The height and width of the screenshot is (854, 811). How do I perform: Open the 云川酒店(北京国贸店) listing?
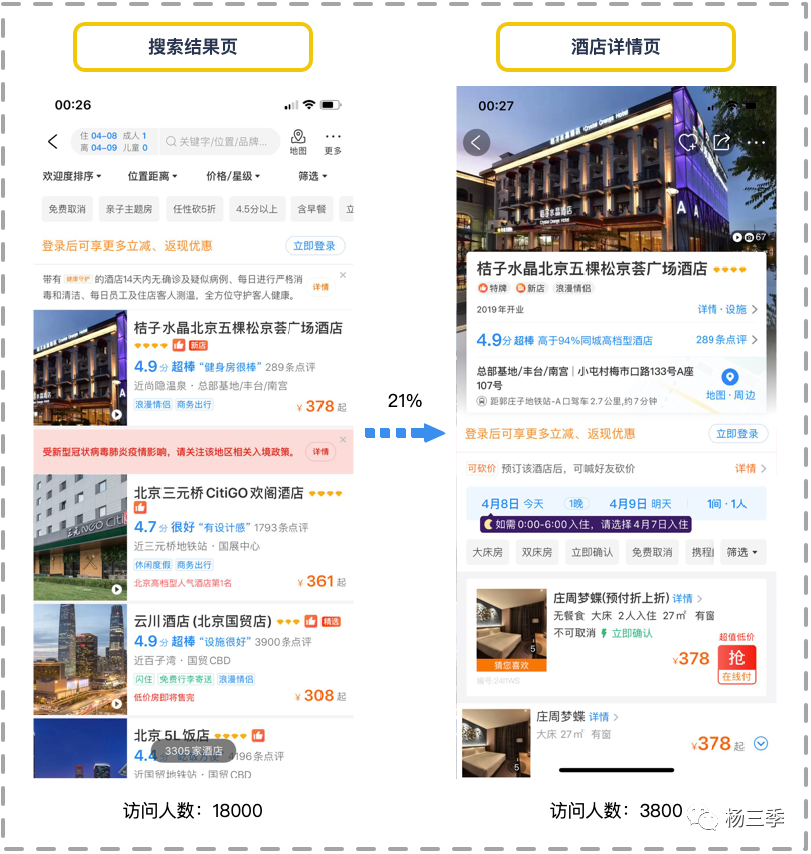[193, 659]
